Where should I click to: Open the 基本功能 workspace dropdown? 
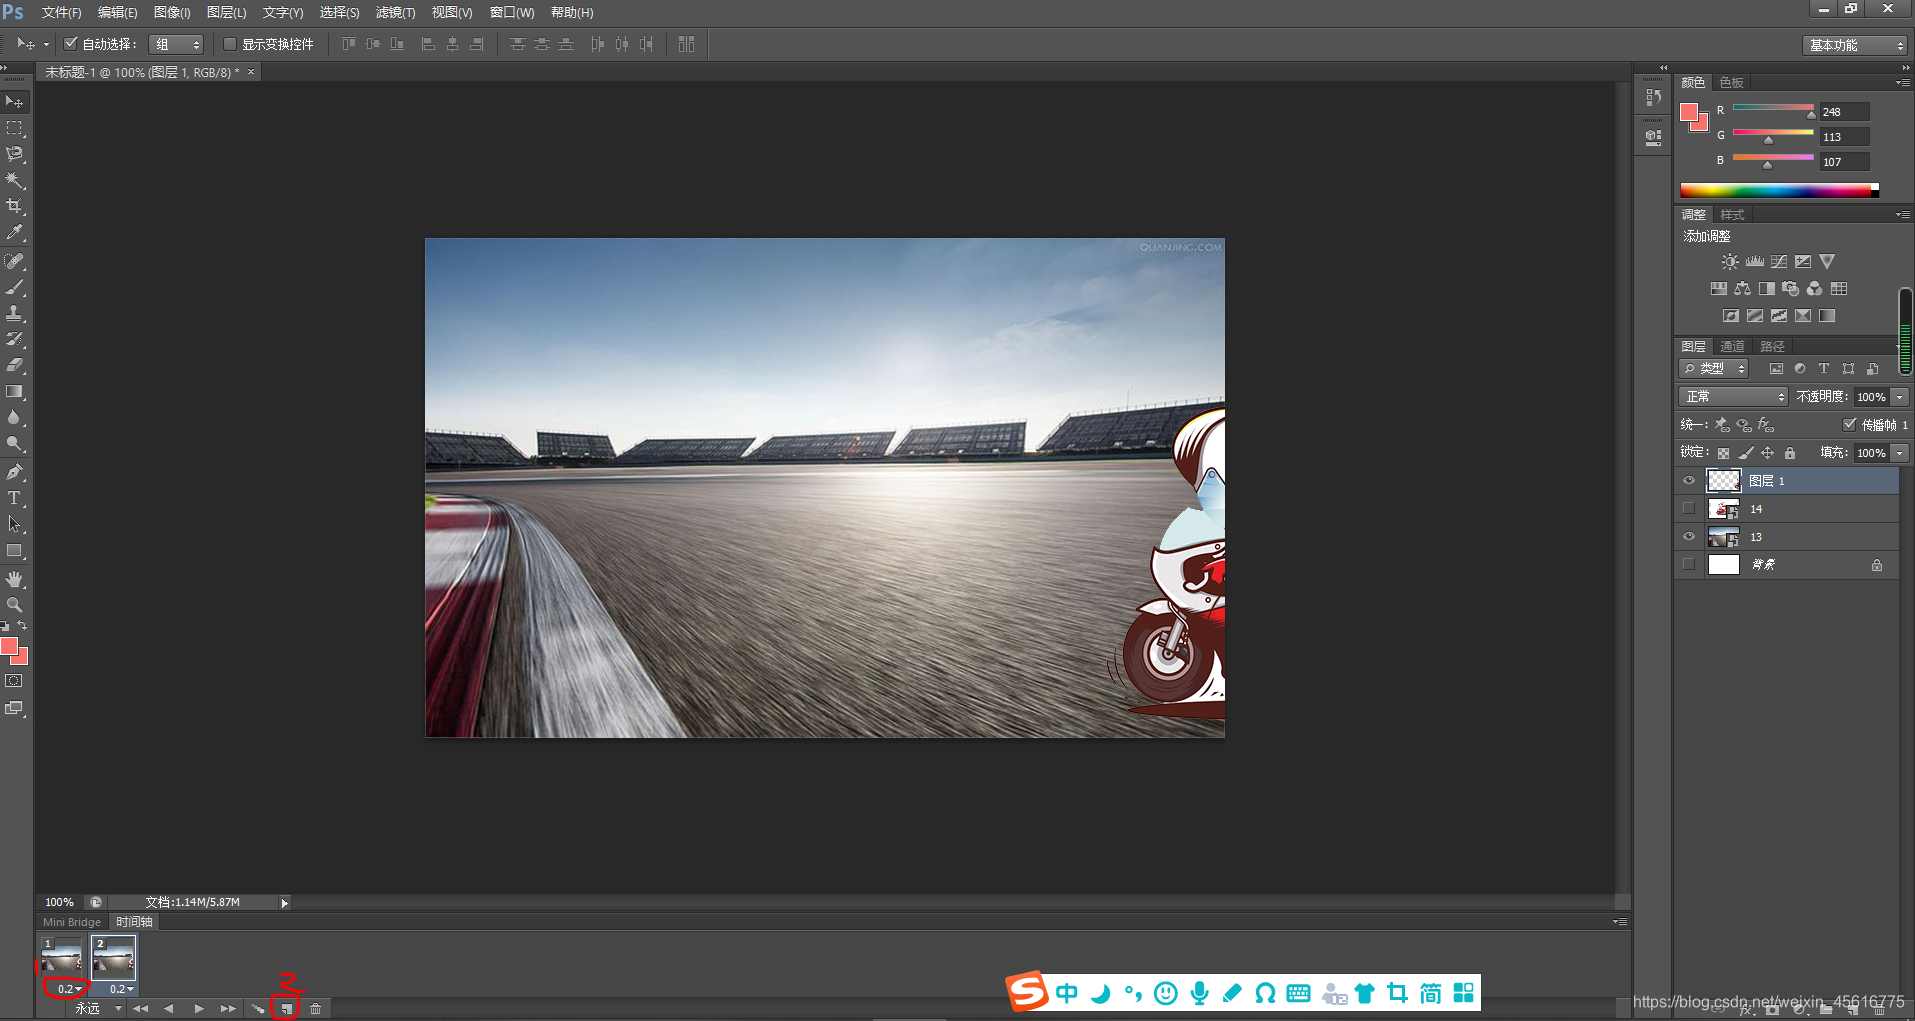[1855, 45]
